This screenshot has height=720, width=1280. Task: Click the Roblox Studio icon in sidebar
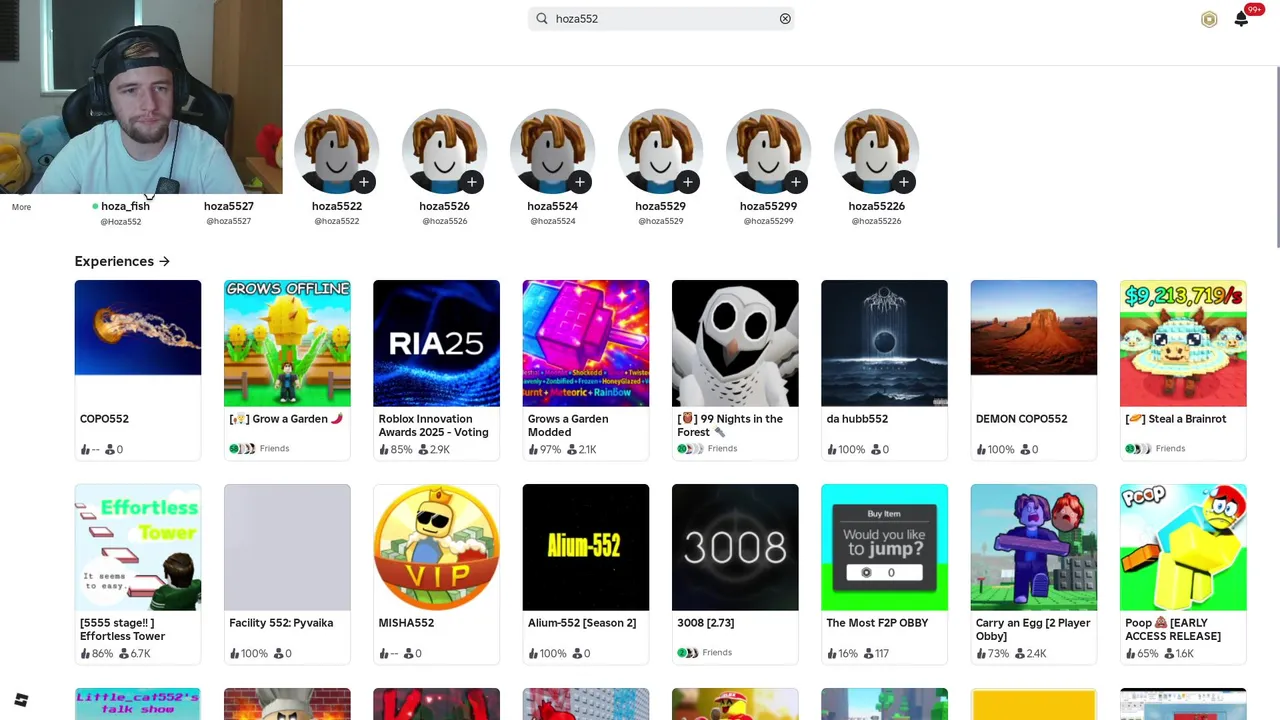tap(21, 700)
